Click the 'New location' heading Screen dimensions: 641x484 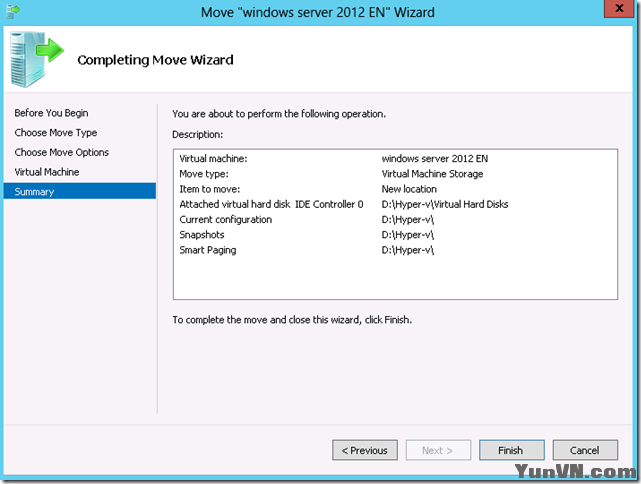point(409,189)
